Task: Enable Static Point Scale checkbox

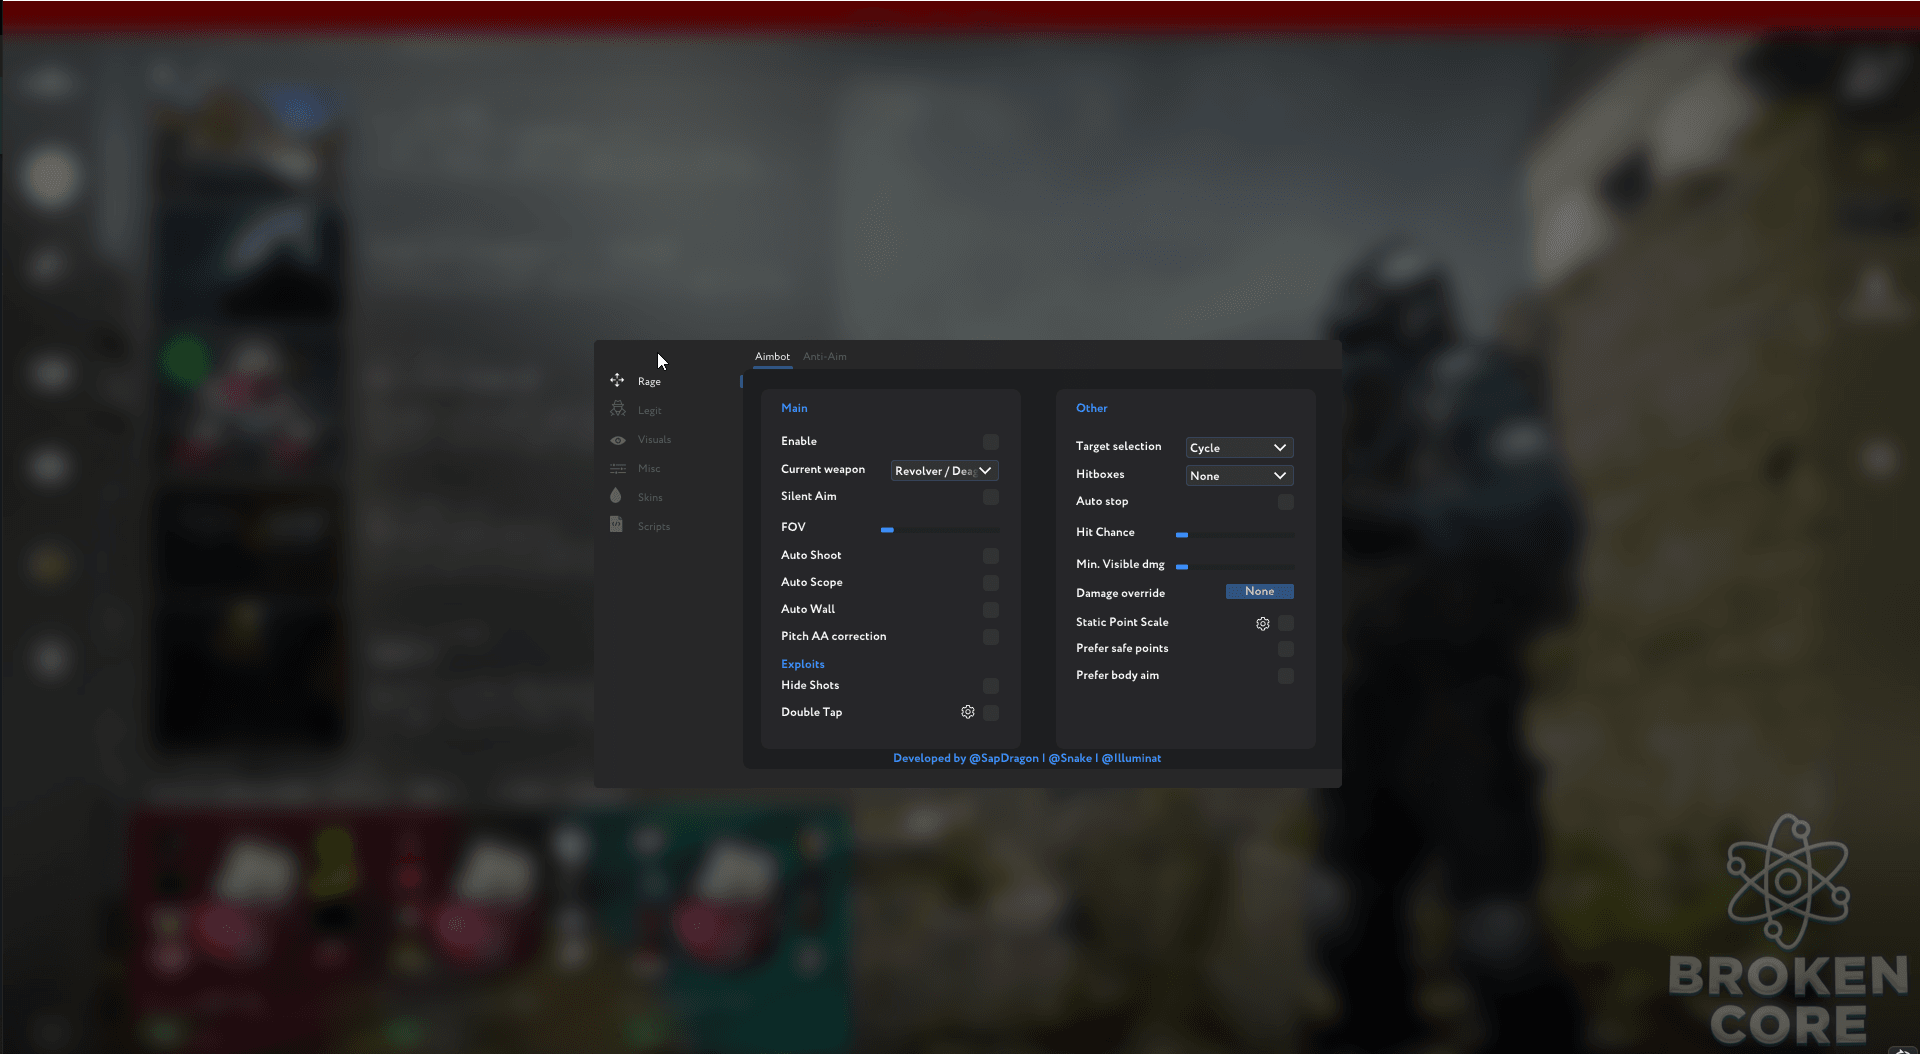Action: pos(1286,623)
